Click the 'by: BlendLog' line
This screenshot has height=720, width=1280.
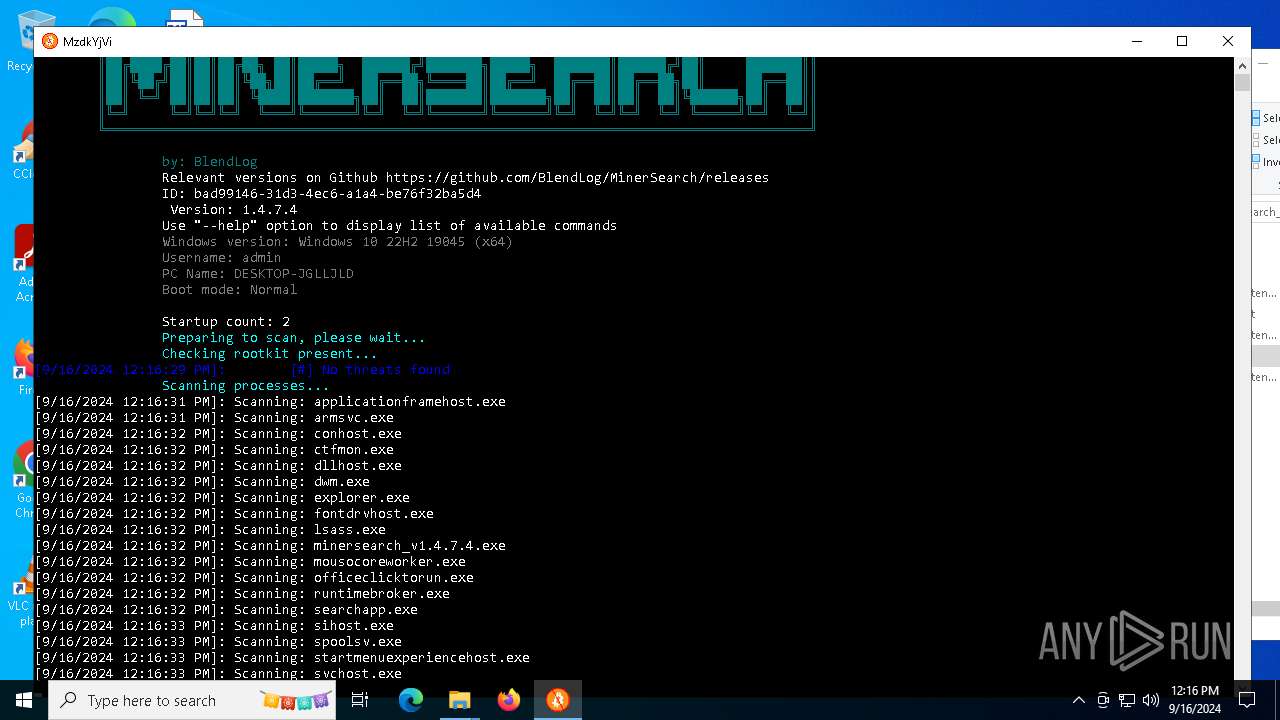click(210, 161)
